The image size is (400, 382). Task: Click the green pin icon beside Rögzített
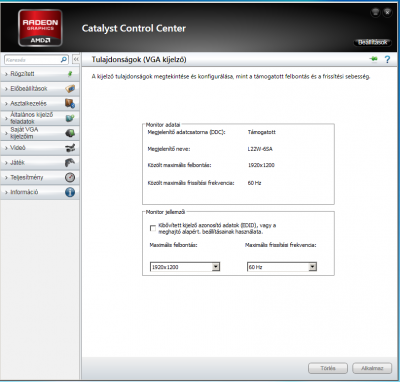(x=70, y=74)
